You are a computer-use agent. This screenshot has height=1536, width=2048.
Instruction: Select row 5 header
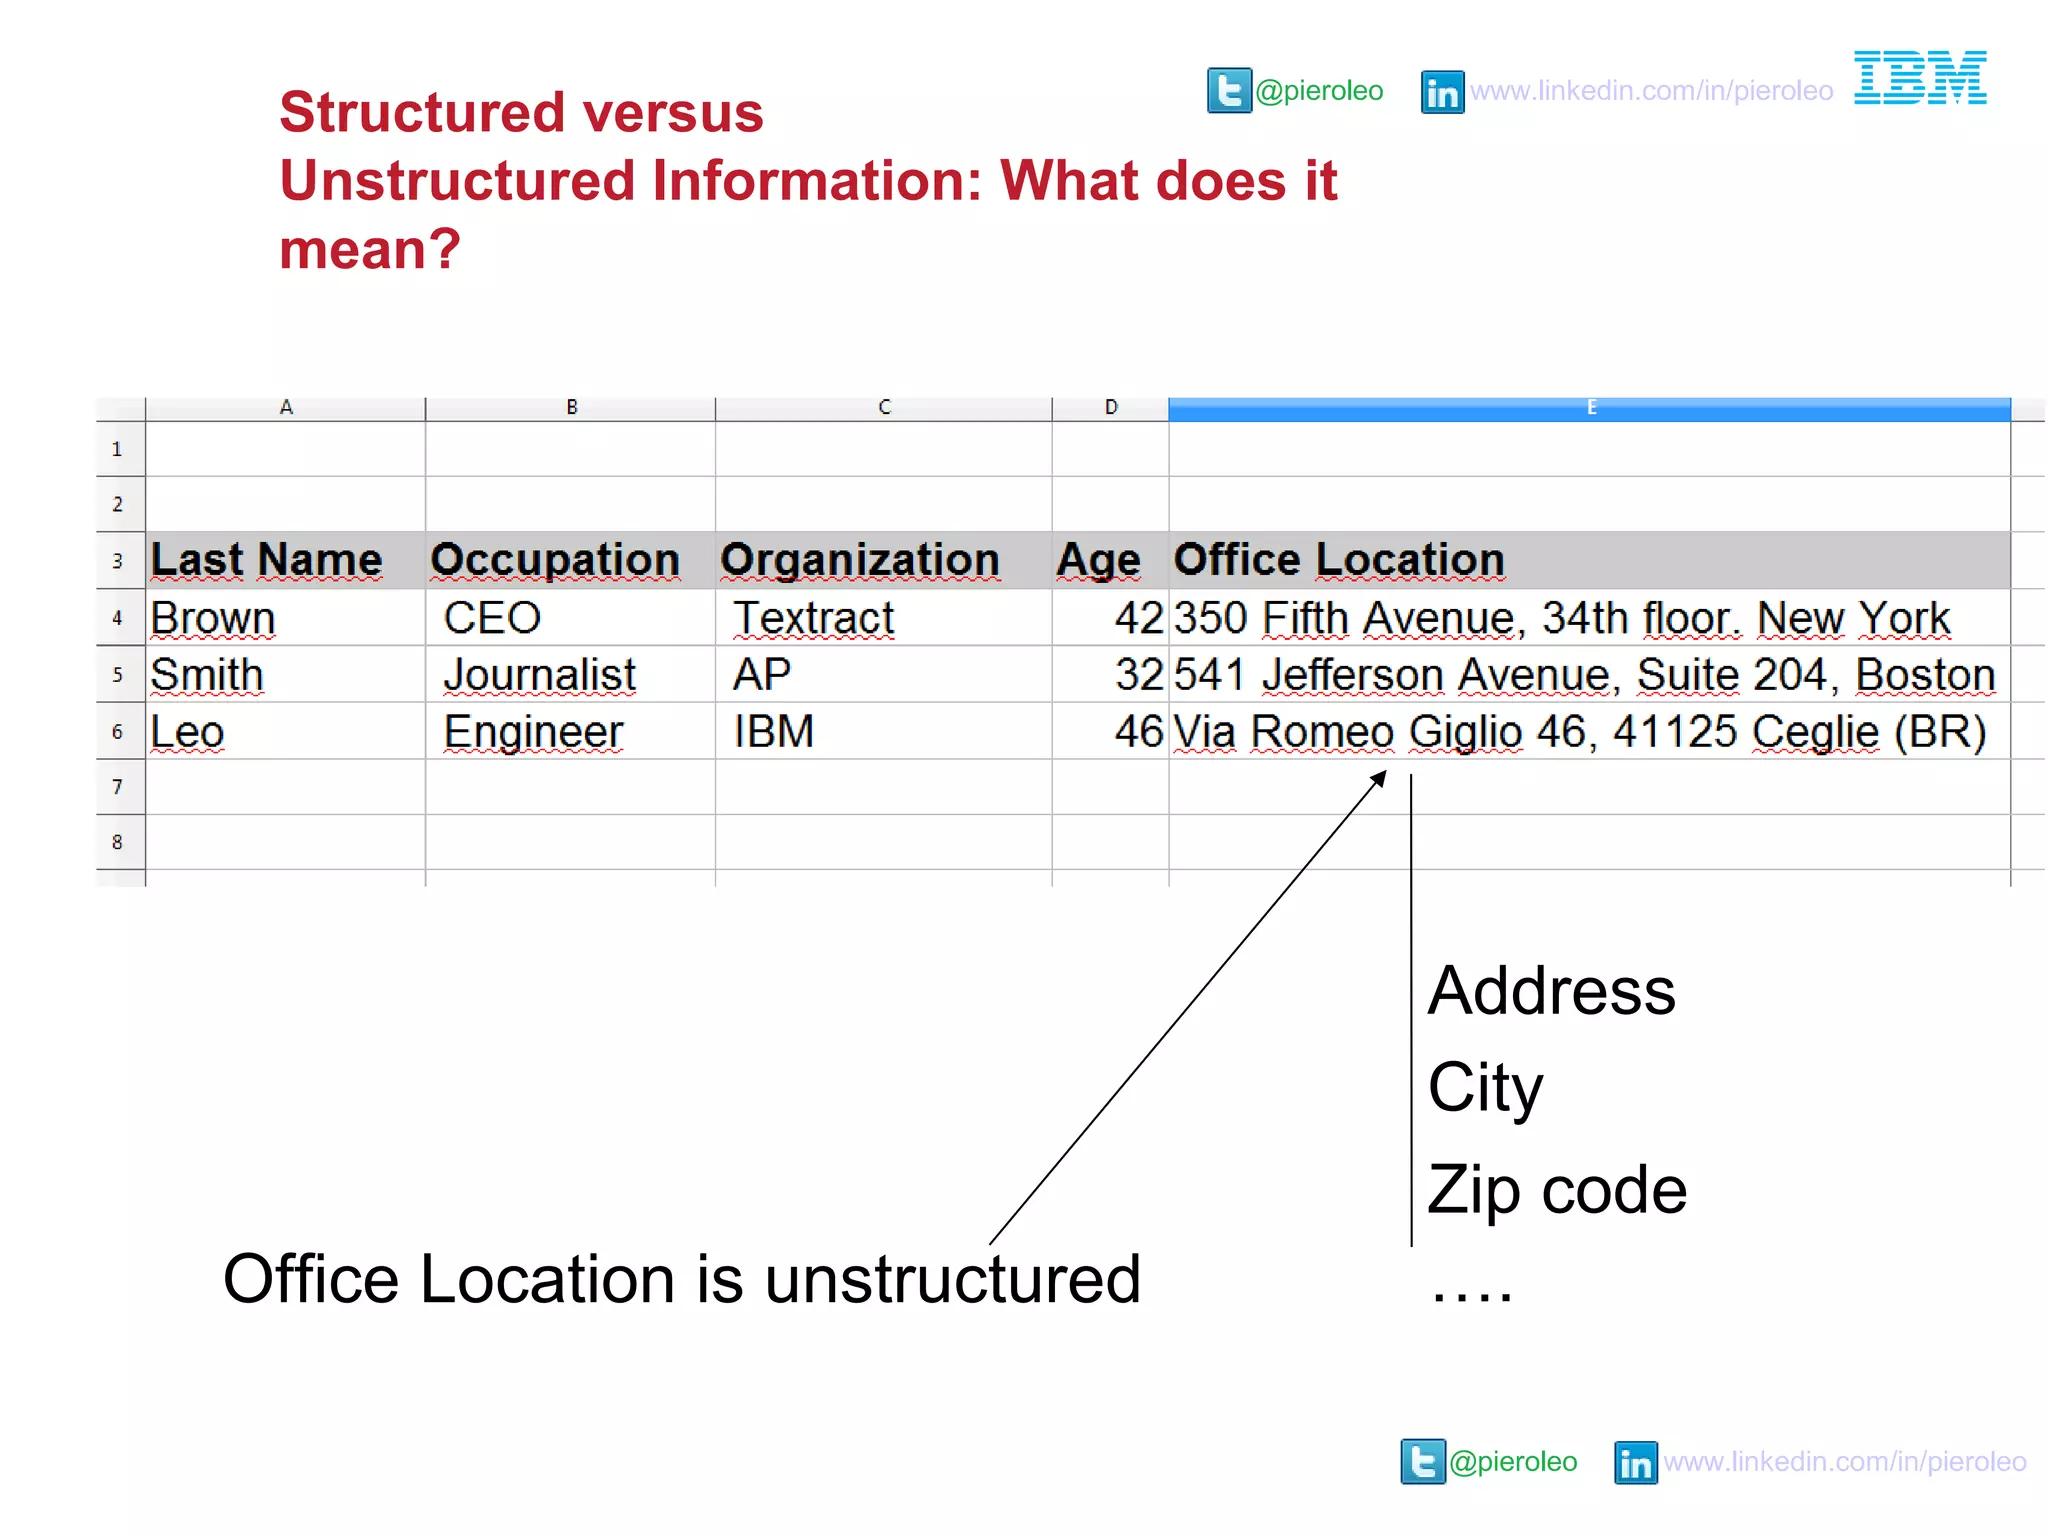(120, 674)
